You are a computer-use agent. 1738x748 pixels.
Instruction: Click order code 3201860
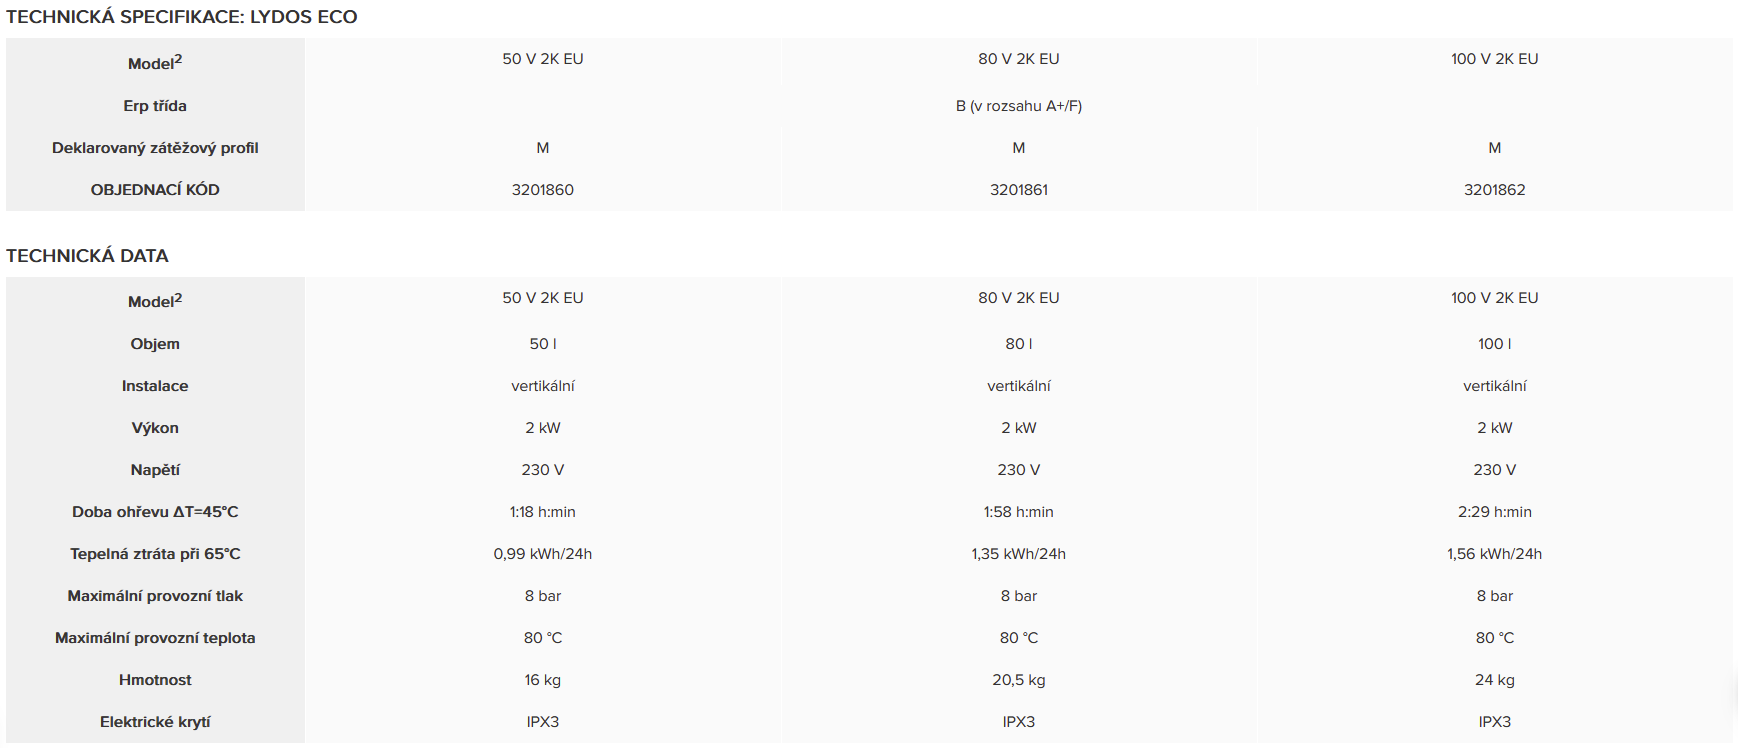(x=542, y=190)
